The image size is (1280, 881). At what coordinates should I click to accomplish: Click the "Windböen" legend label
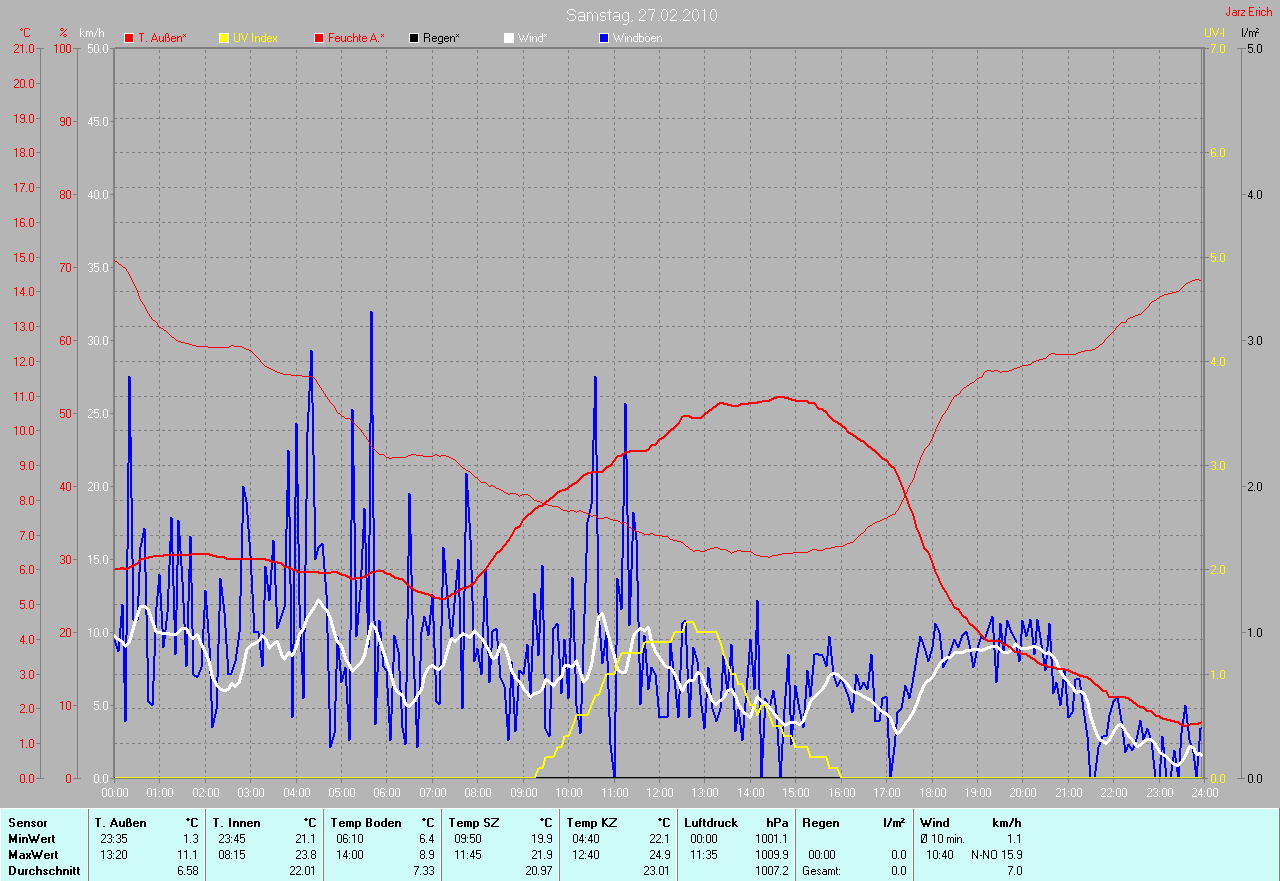click(x=637, y=38)
